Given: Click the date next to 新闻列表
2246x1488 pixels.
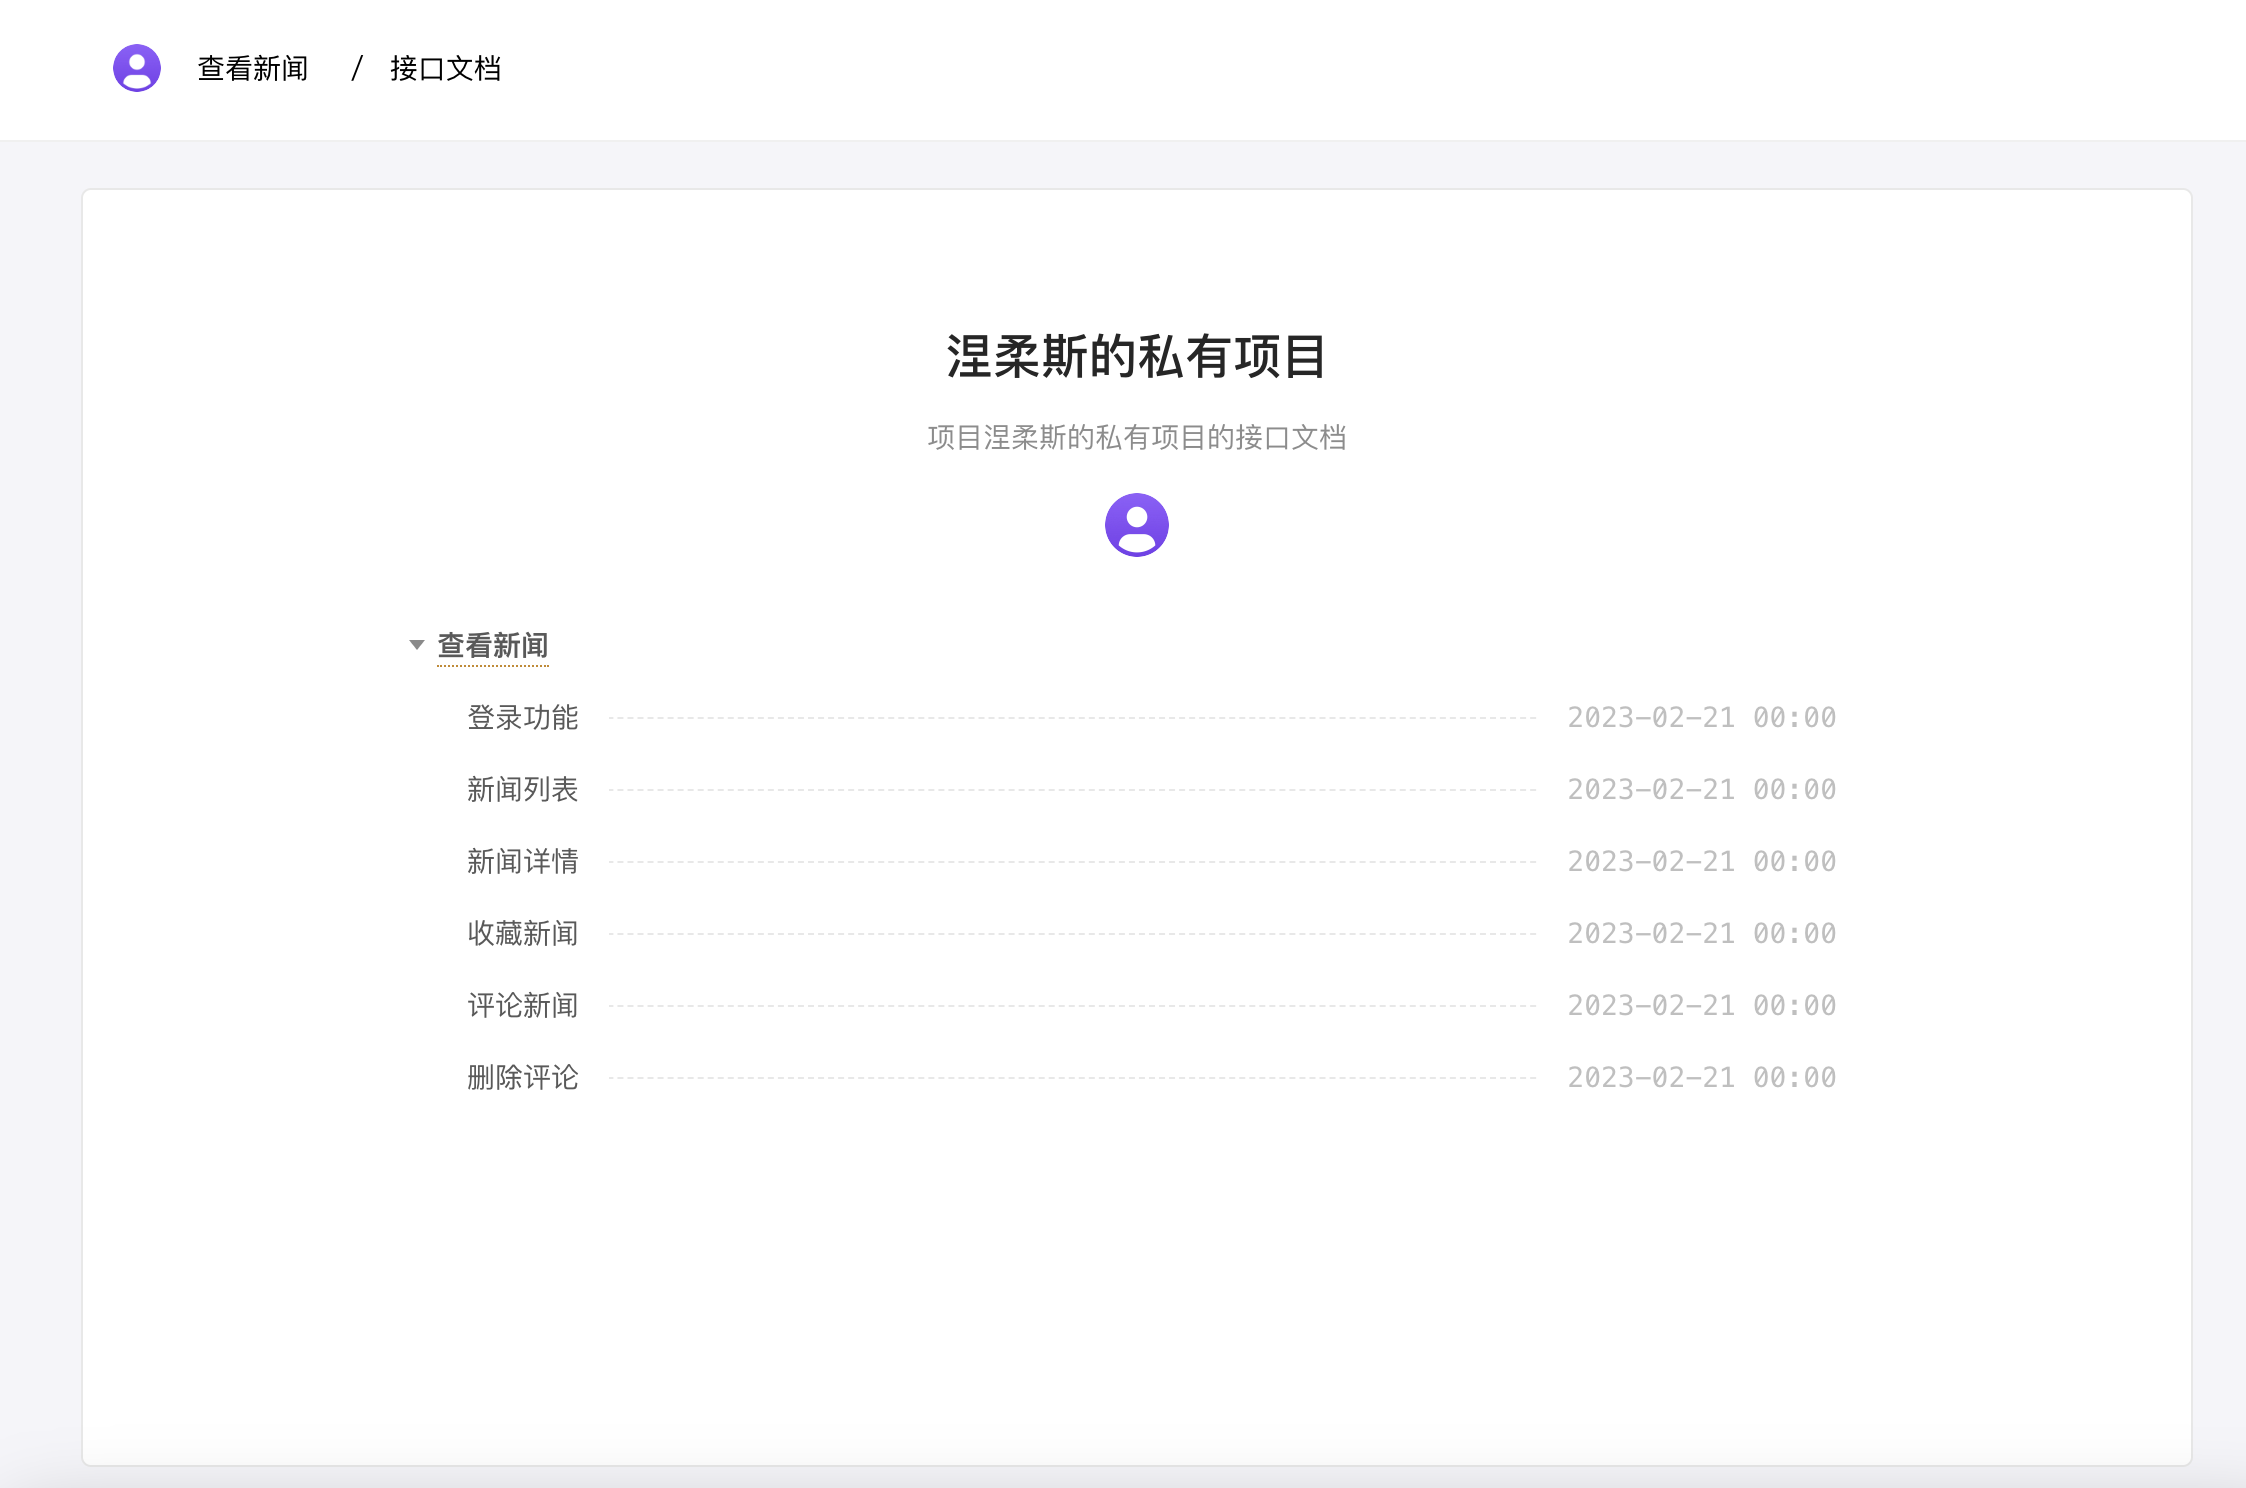Looking at the screenshot, I should coord(1702,789).
